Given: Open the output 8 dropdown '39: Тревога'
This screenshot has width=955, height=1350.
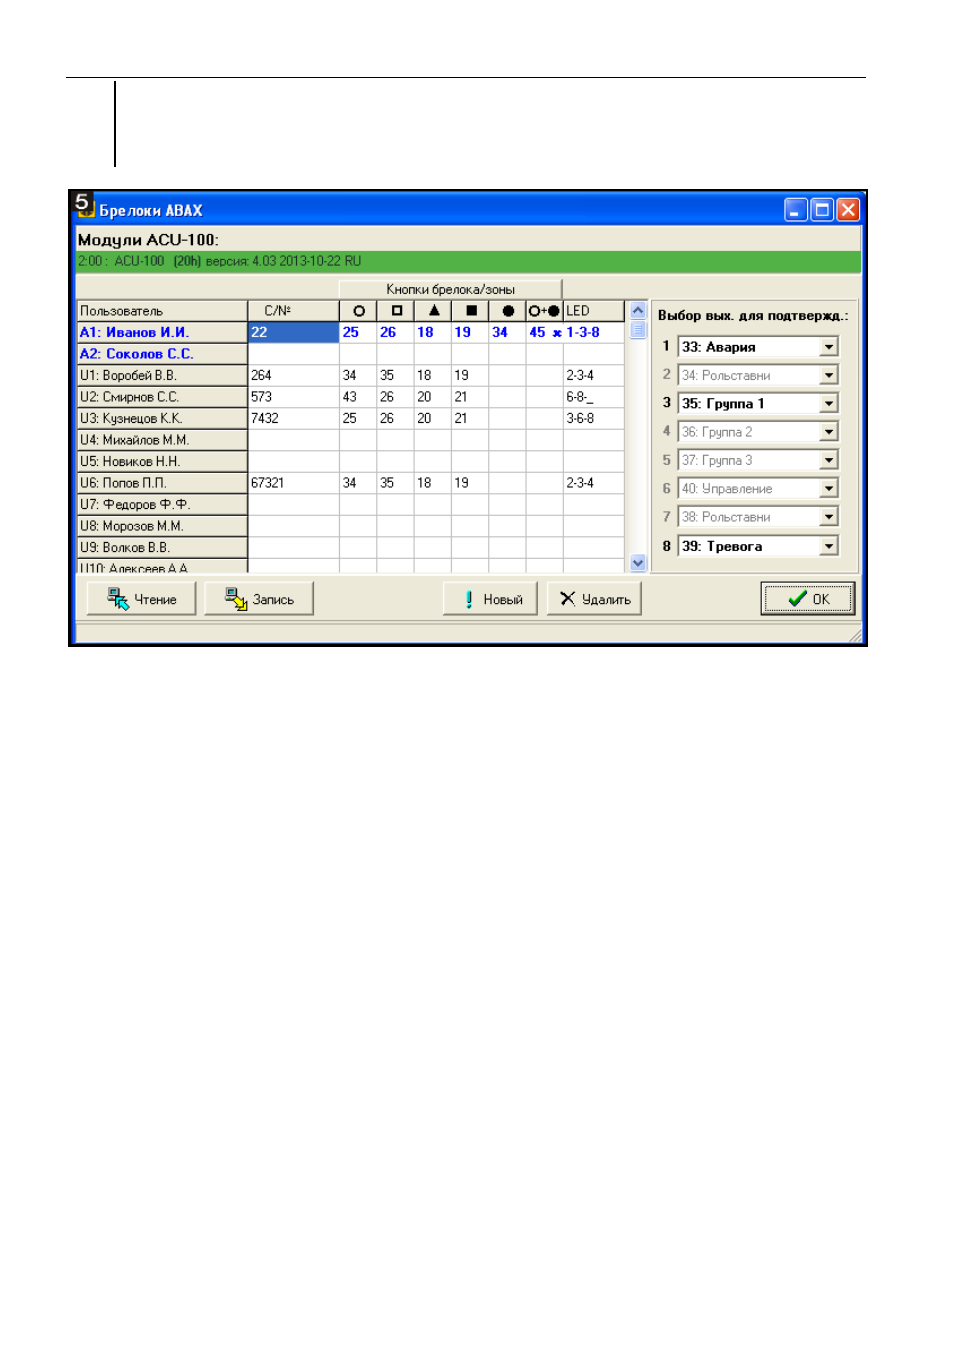Looking at the screenshot, I should [829, 546].
